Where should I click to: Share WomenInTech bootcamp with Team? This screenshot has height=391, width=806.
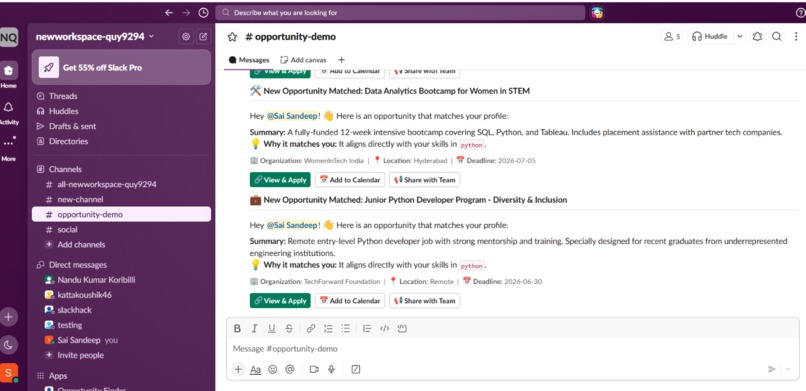425,180
